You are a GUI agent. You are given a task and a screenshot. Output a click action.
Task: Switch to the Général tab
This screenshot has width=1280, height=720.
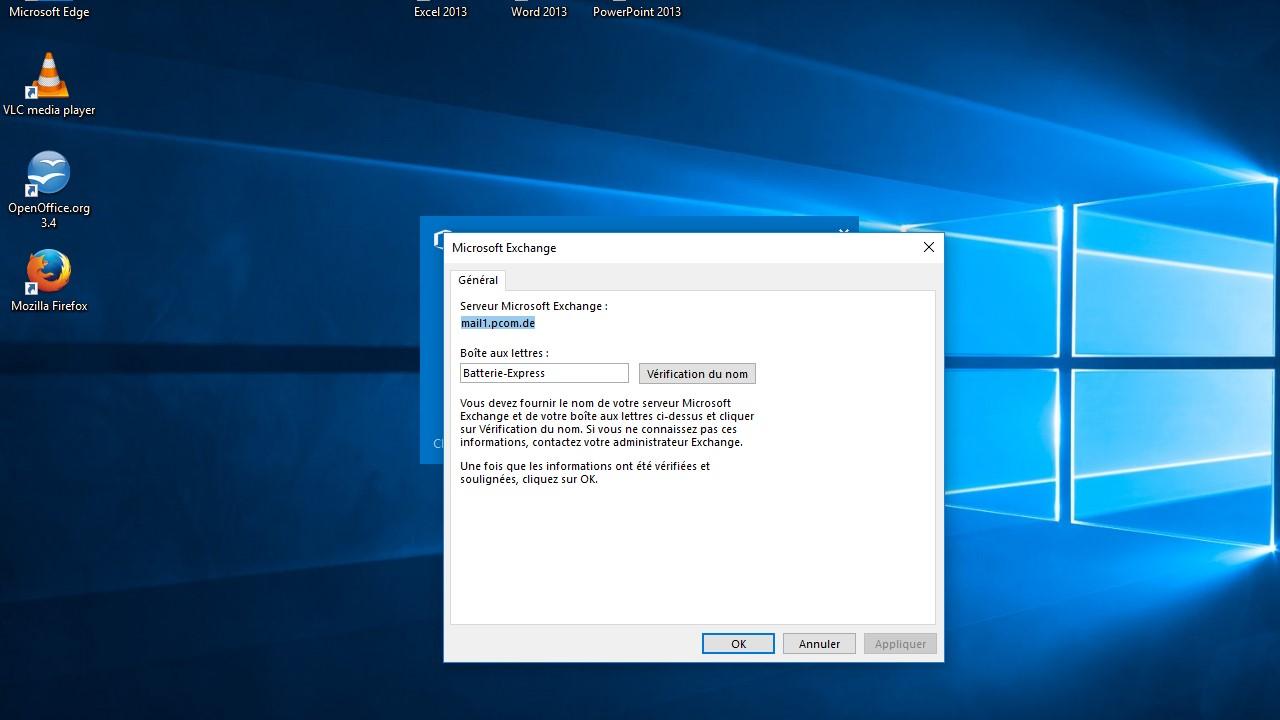[x=478, y=280]
